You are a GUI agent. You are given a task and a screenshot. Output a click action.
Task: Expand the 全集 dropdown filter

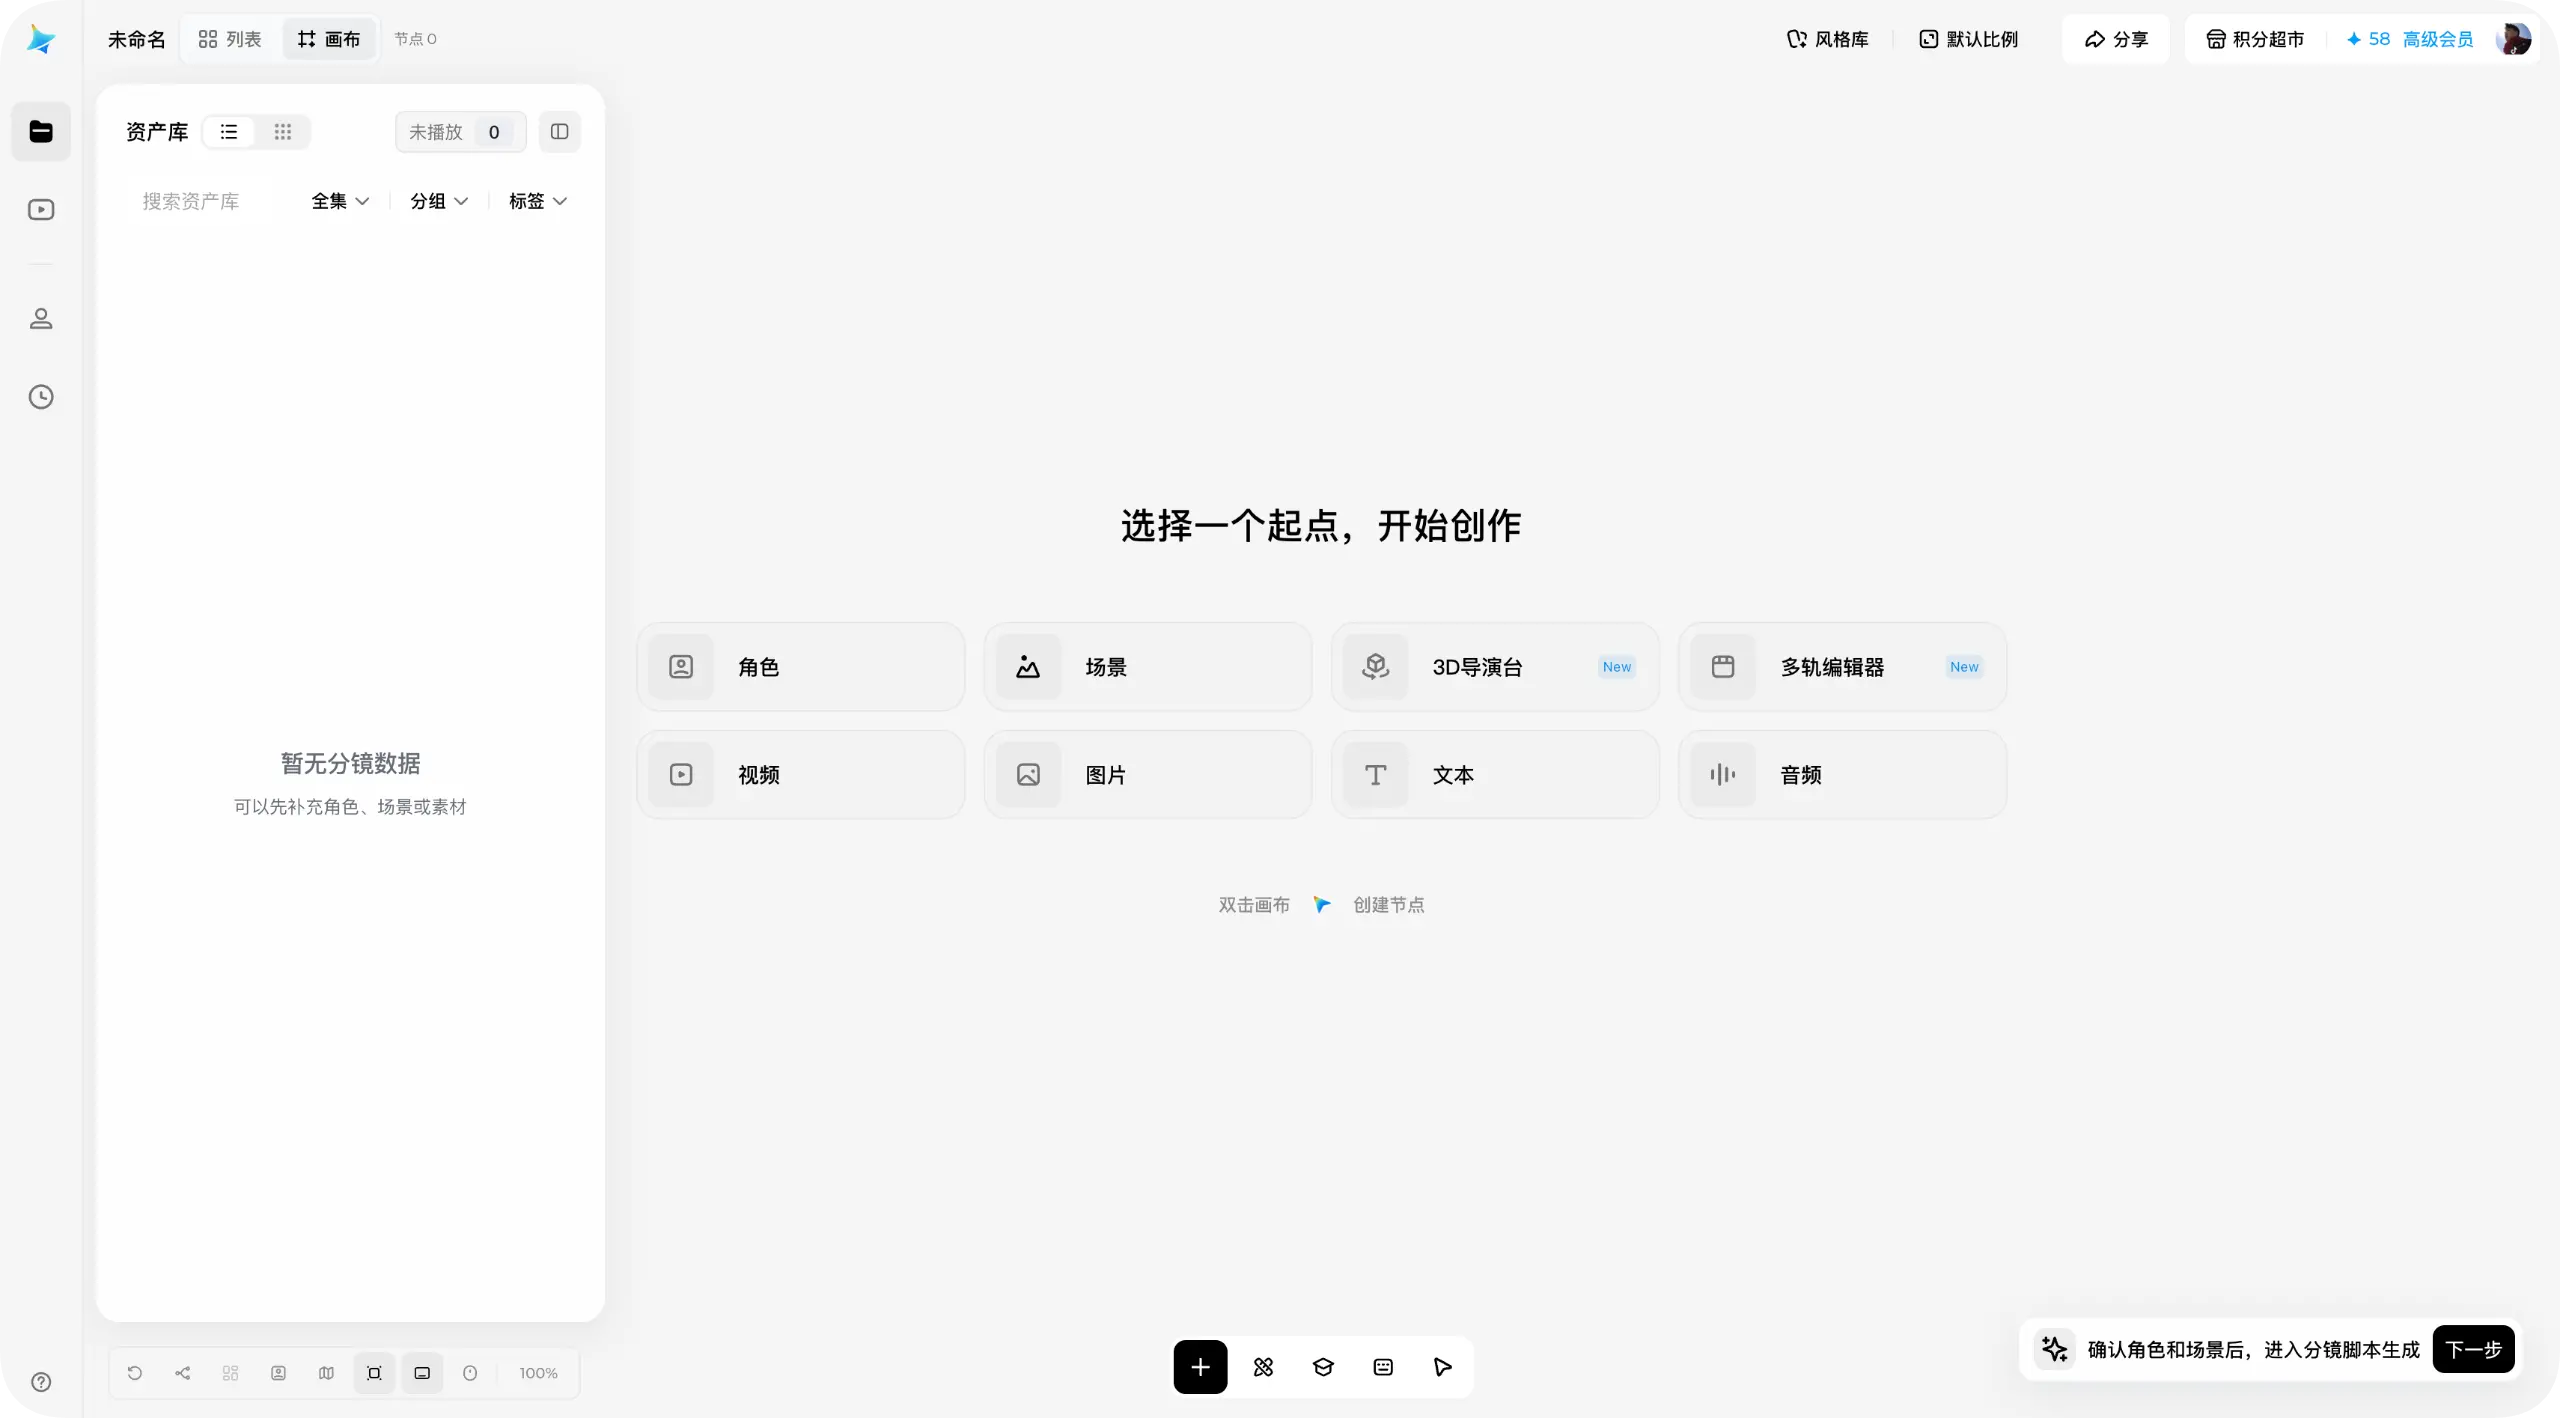tap(340, 201)
